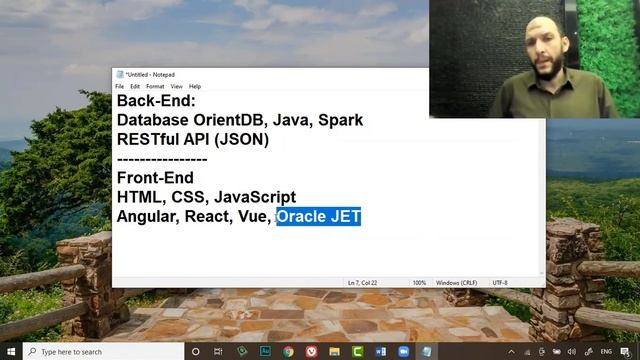The width and height of the screenshot is (640, 360).
Task: Open the Help menu in Notepad
Action: (195, 87)
